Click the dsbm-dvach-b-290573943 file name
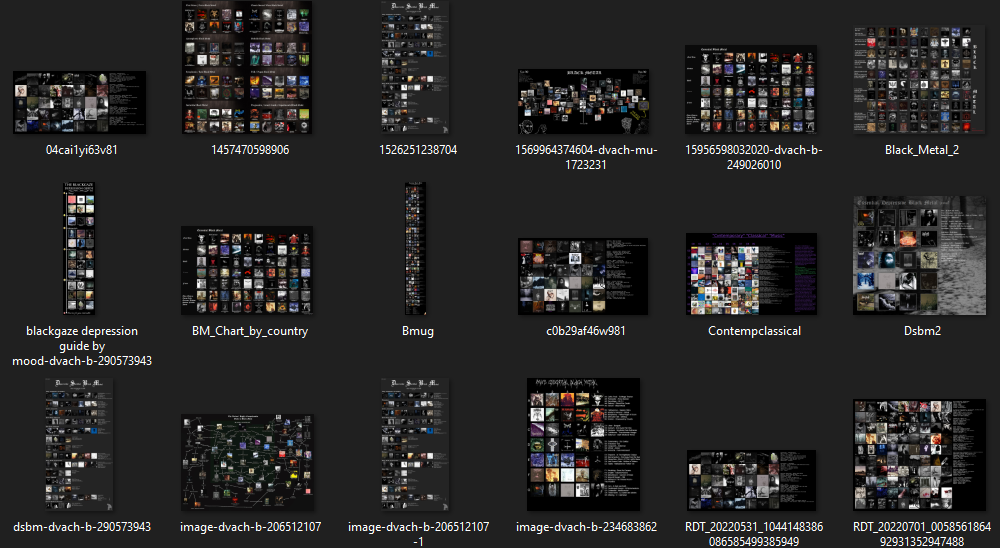Image resolution: width=1000 pixels, height=548 pixels. [82, 527]
